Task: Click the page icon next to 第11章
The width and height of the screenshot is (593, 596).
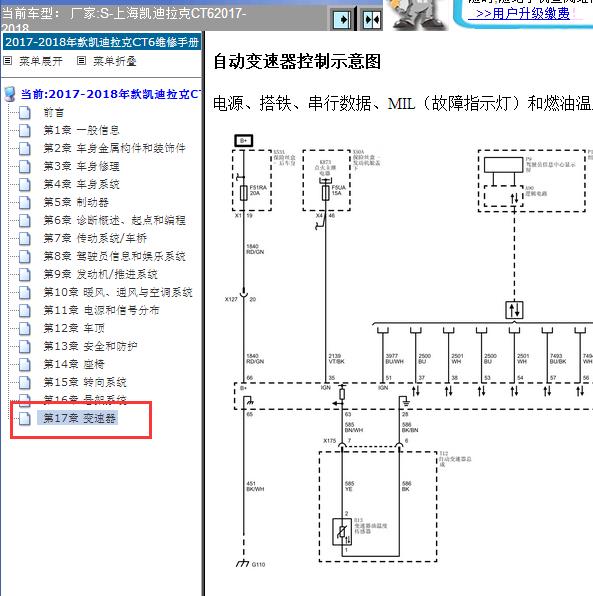Action: click(x=25, y=310)
